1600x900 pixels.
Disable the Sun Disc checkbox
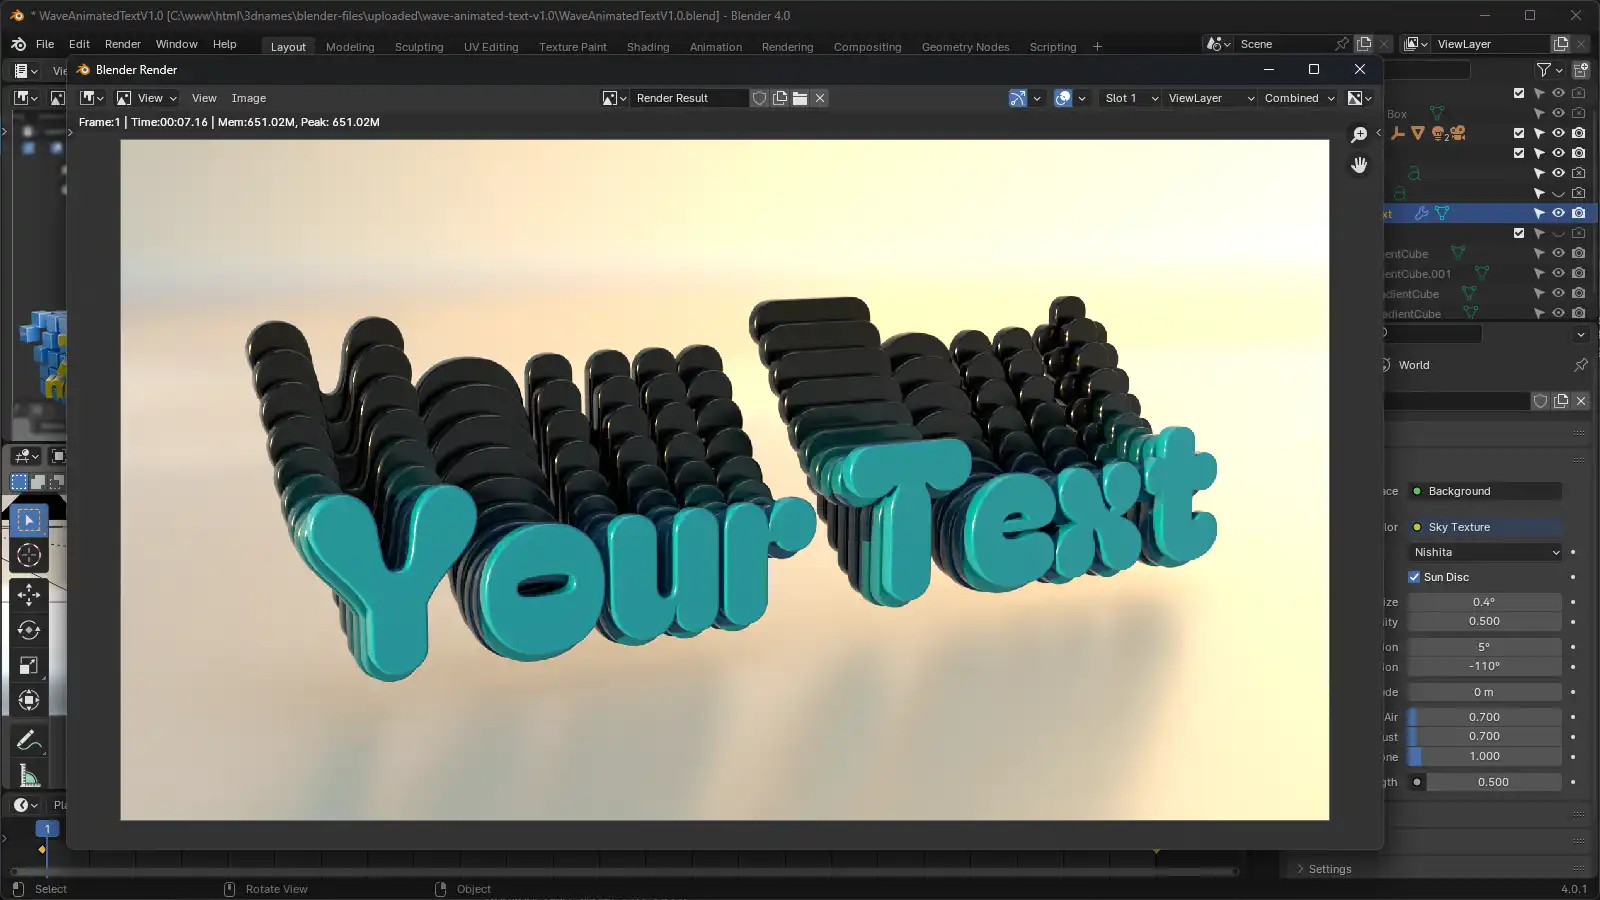click(x=1414, y=577)
